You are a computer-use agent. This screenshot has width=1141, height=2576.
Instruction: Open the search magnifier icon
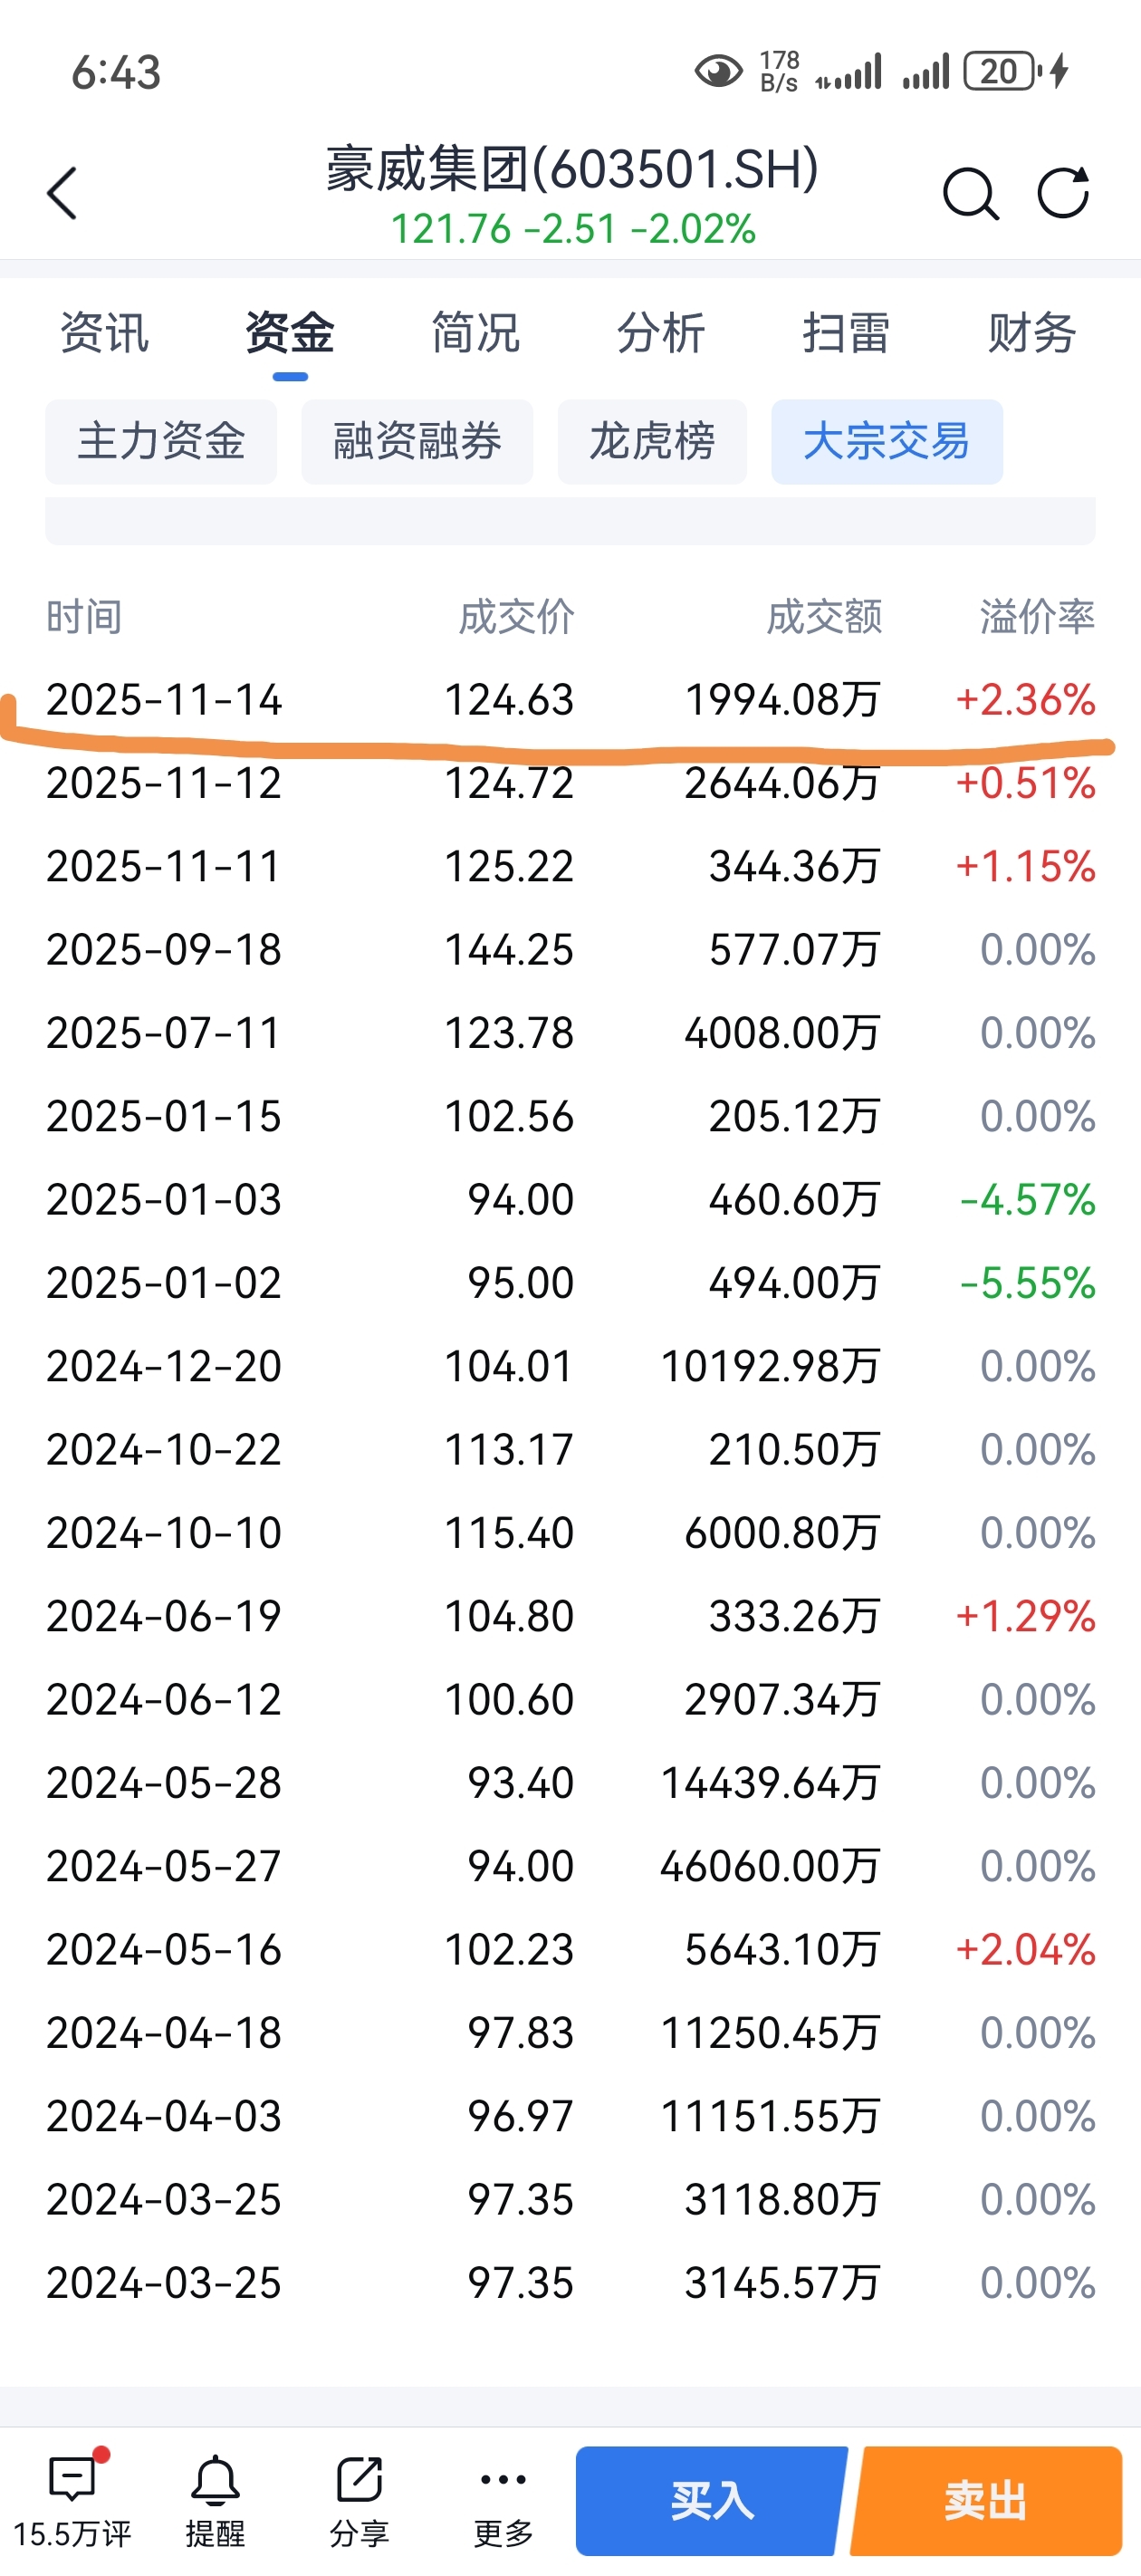coord(970,193)
